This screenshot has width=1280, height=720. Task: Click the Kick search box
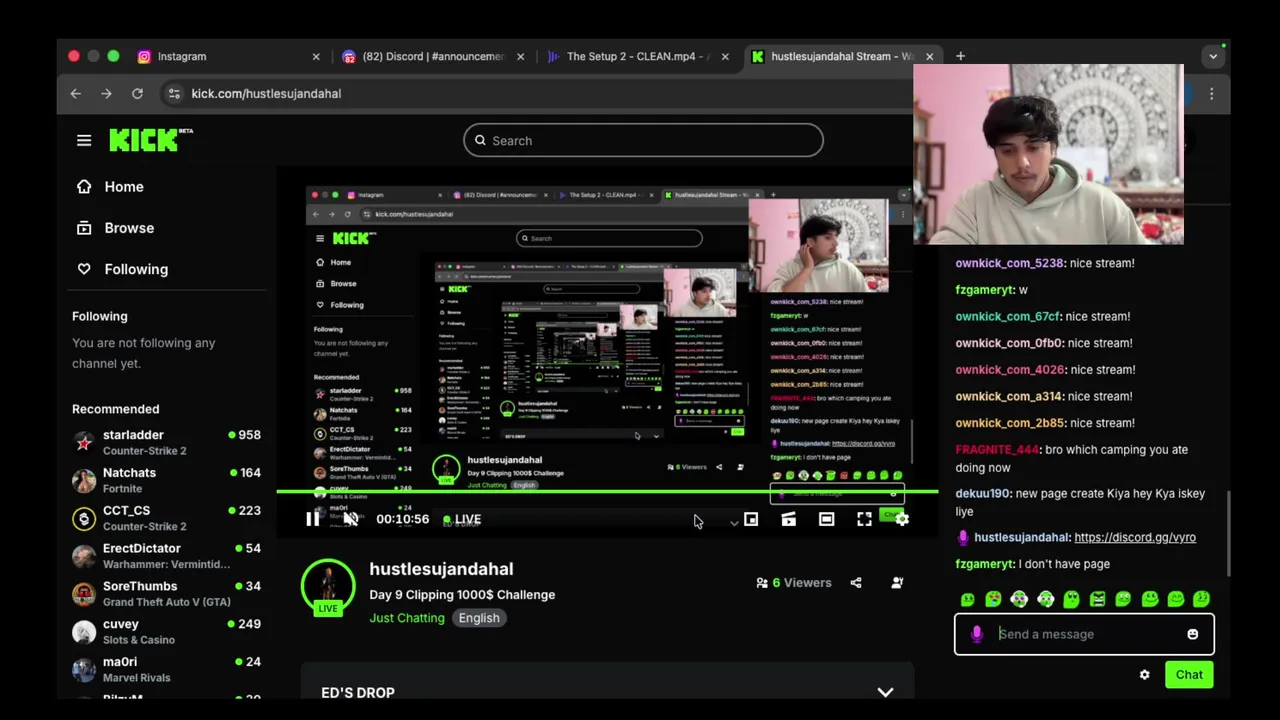[x=643, y=141]
